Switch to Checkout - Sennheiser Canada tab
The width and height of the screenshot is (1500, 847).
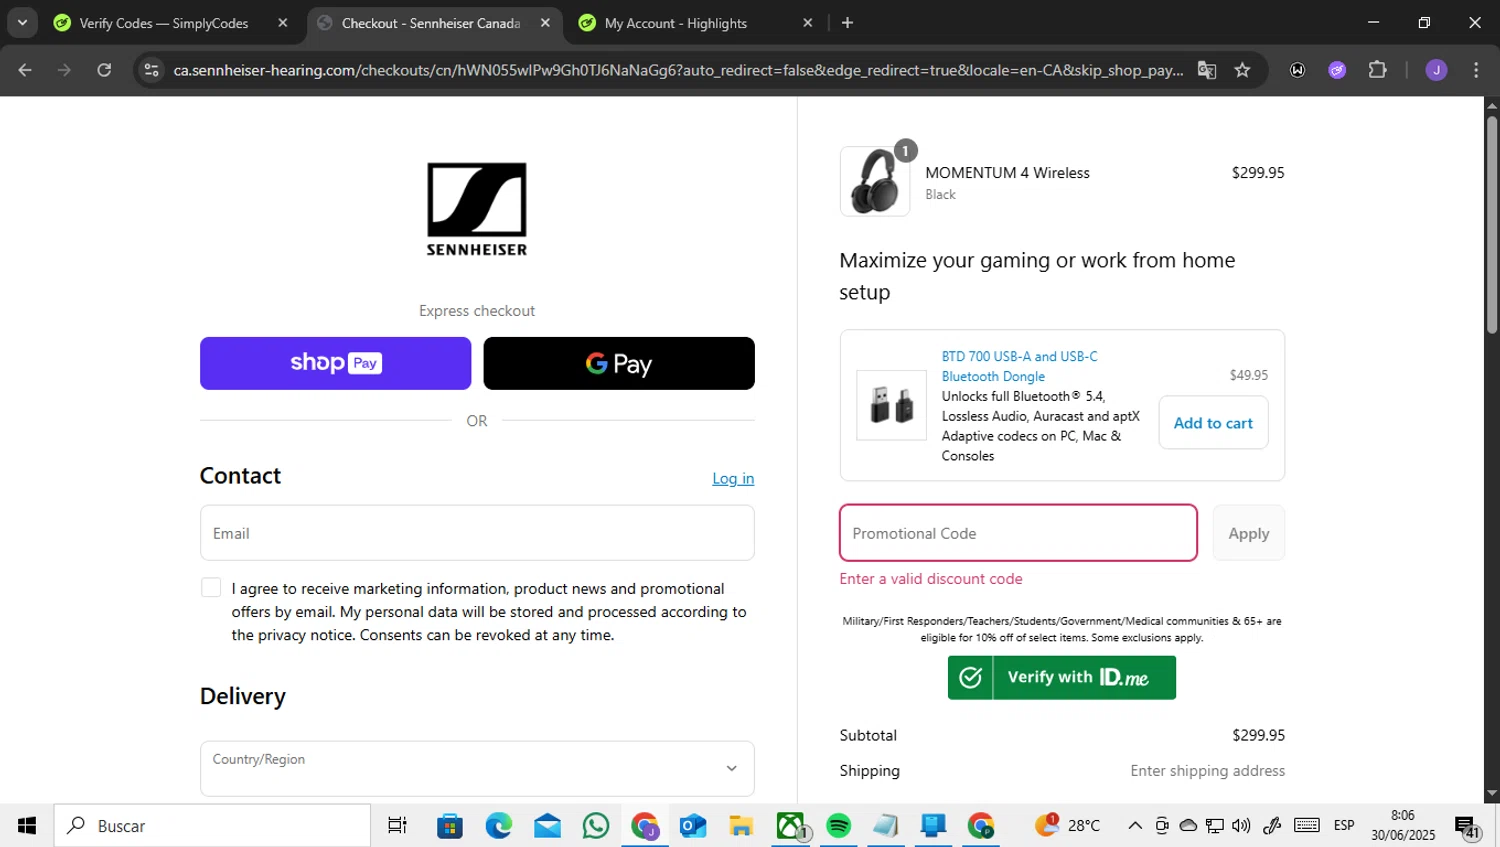coord(430,23)
